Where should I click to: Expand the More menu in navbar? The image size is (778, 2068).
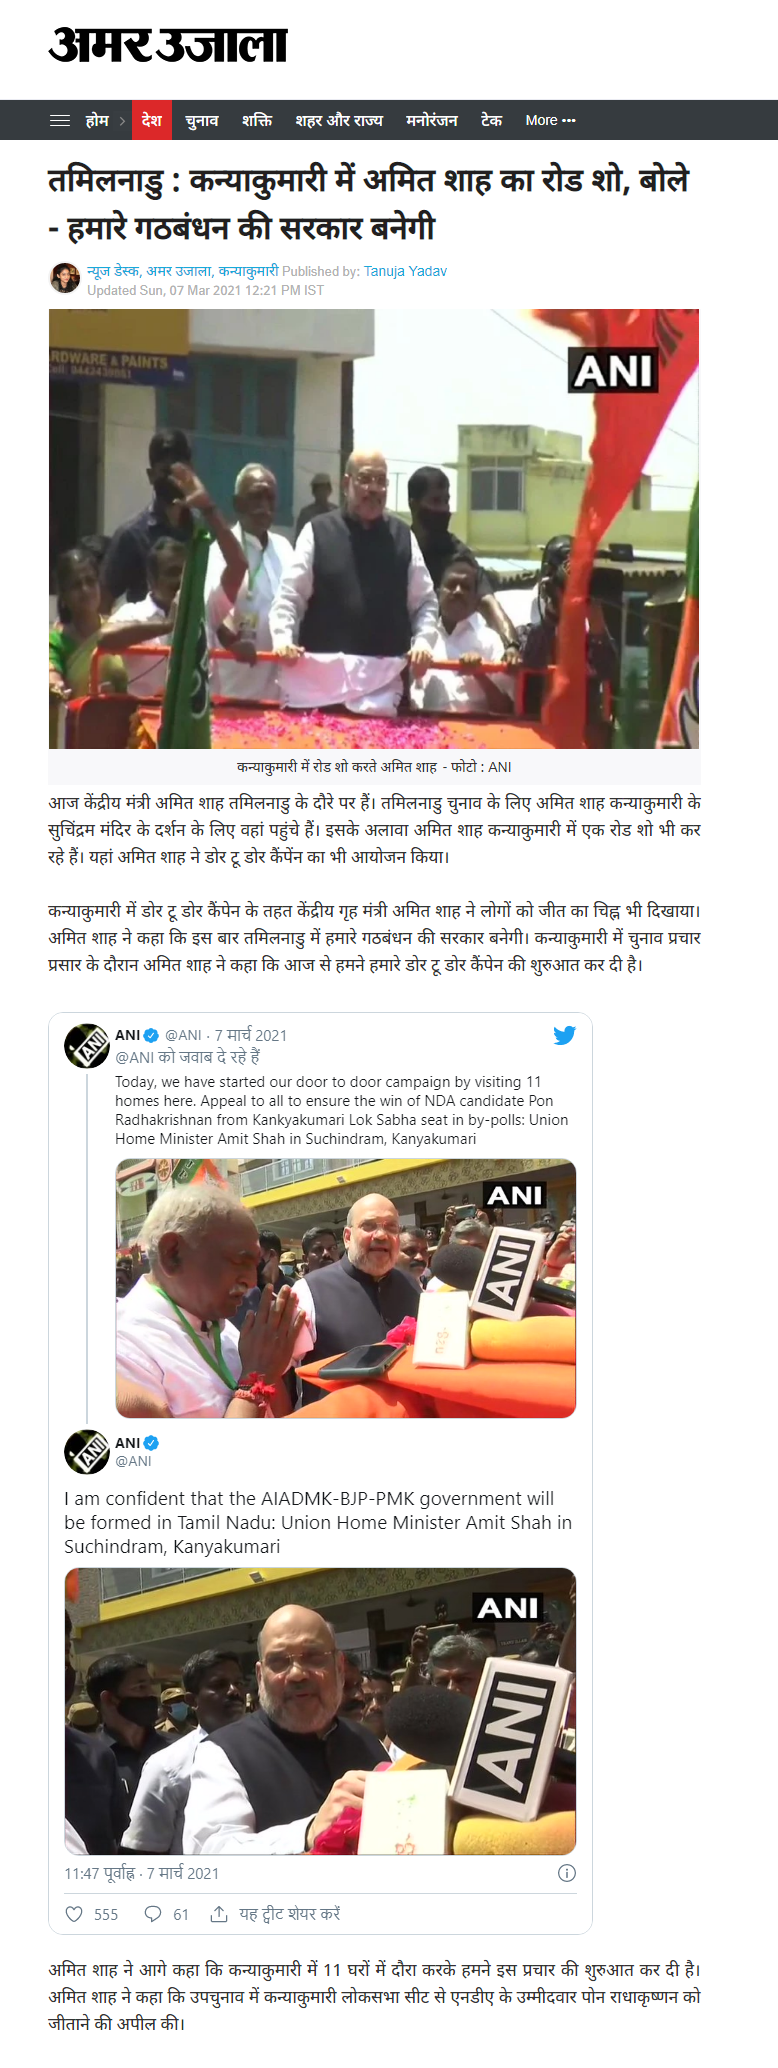[x=550, y=120]
